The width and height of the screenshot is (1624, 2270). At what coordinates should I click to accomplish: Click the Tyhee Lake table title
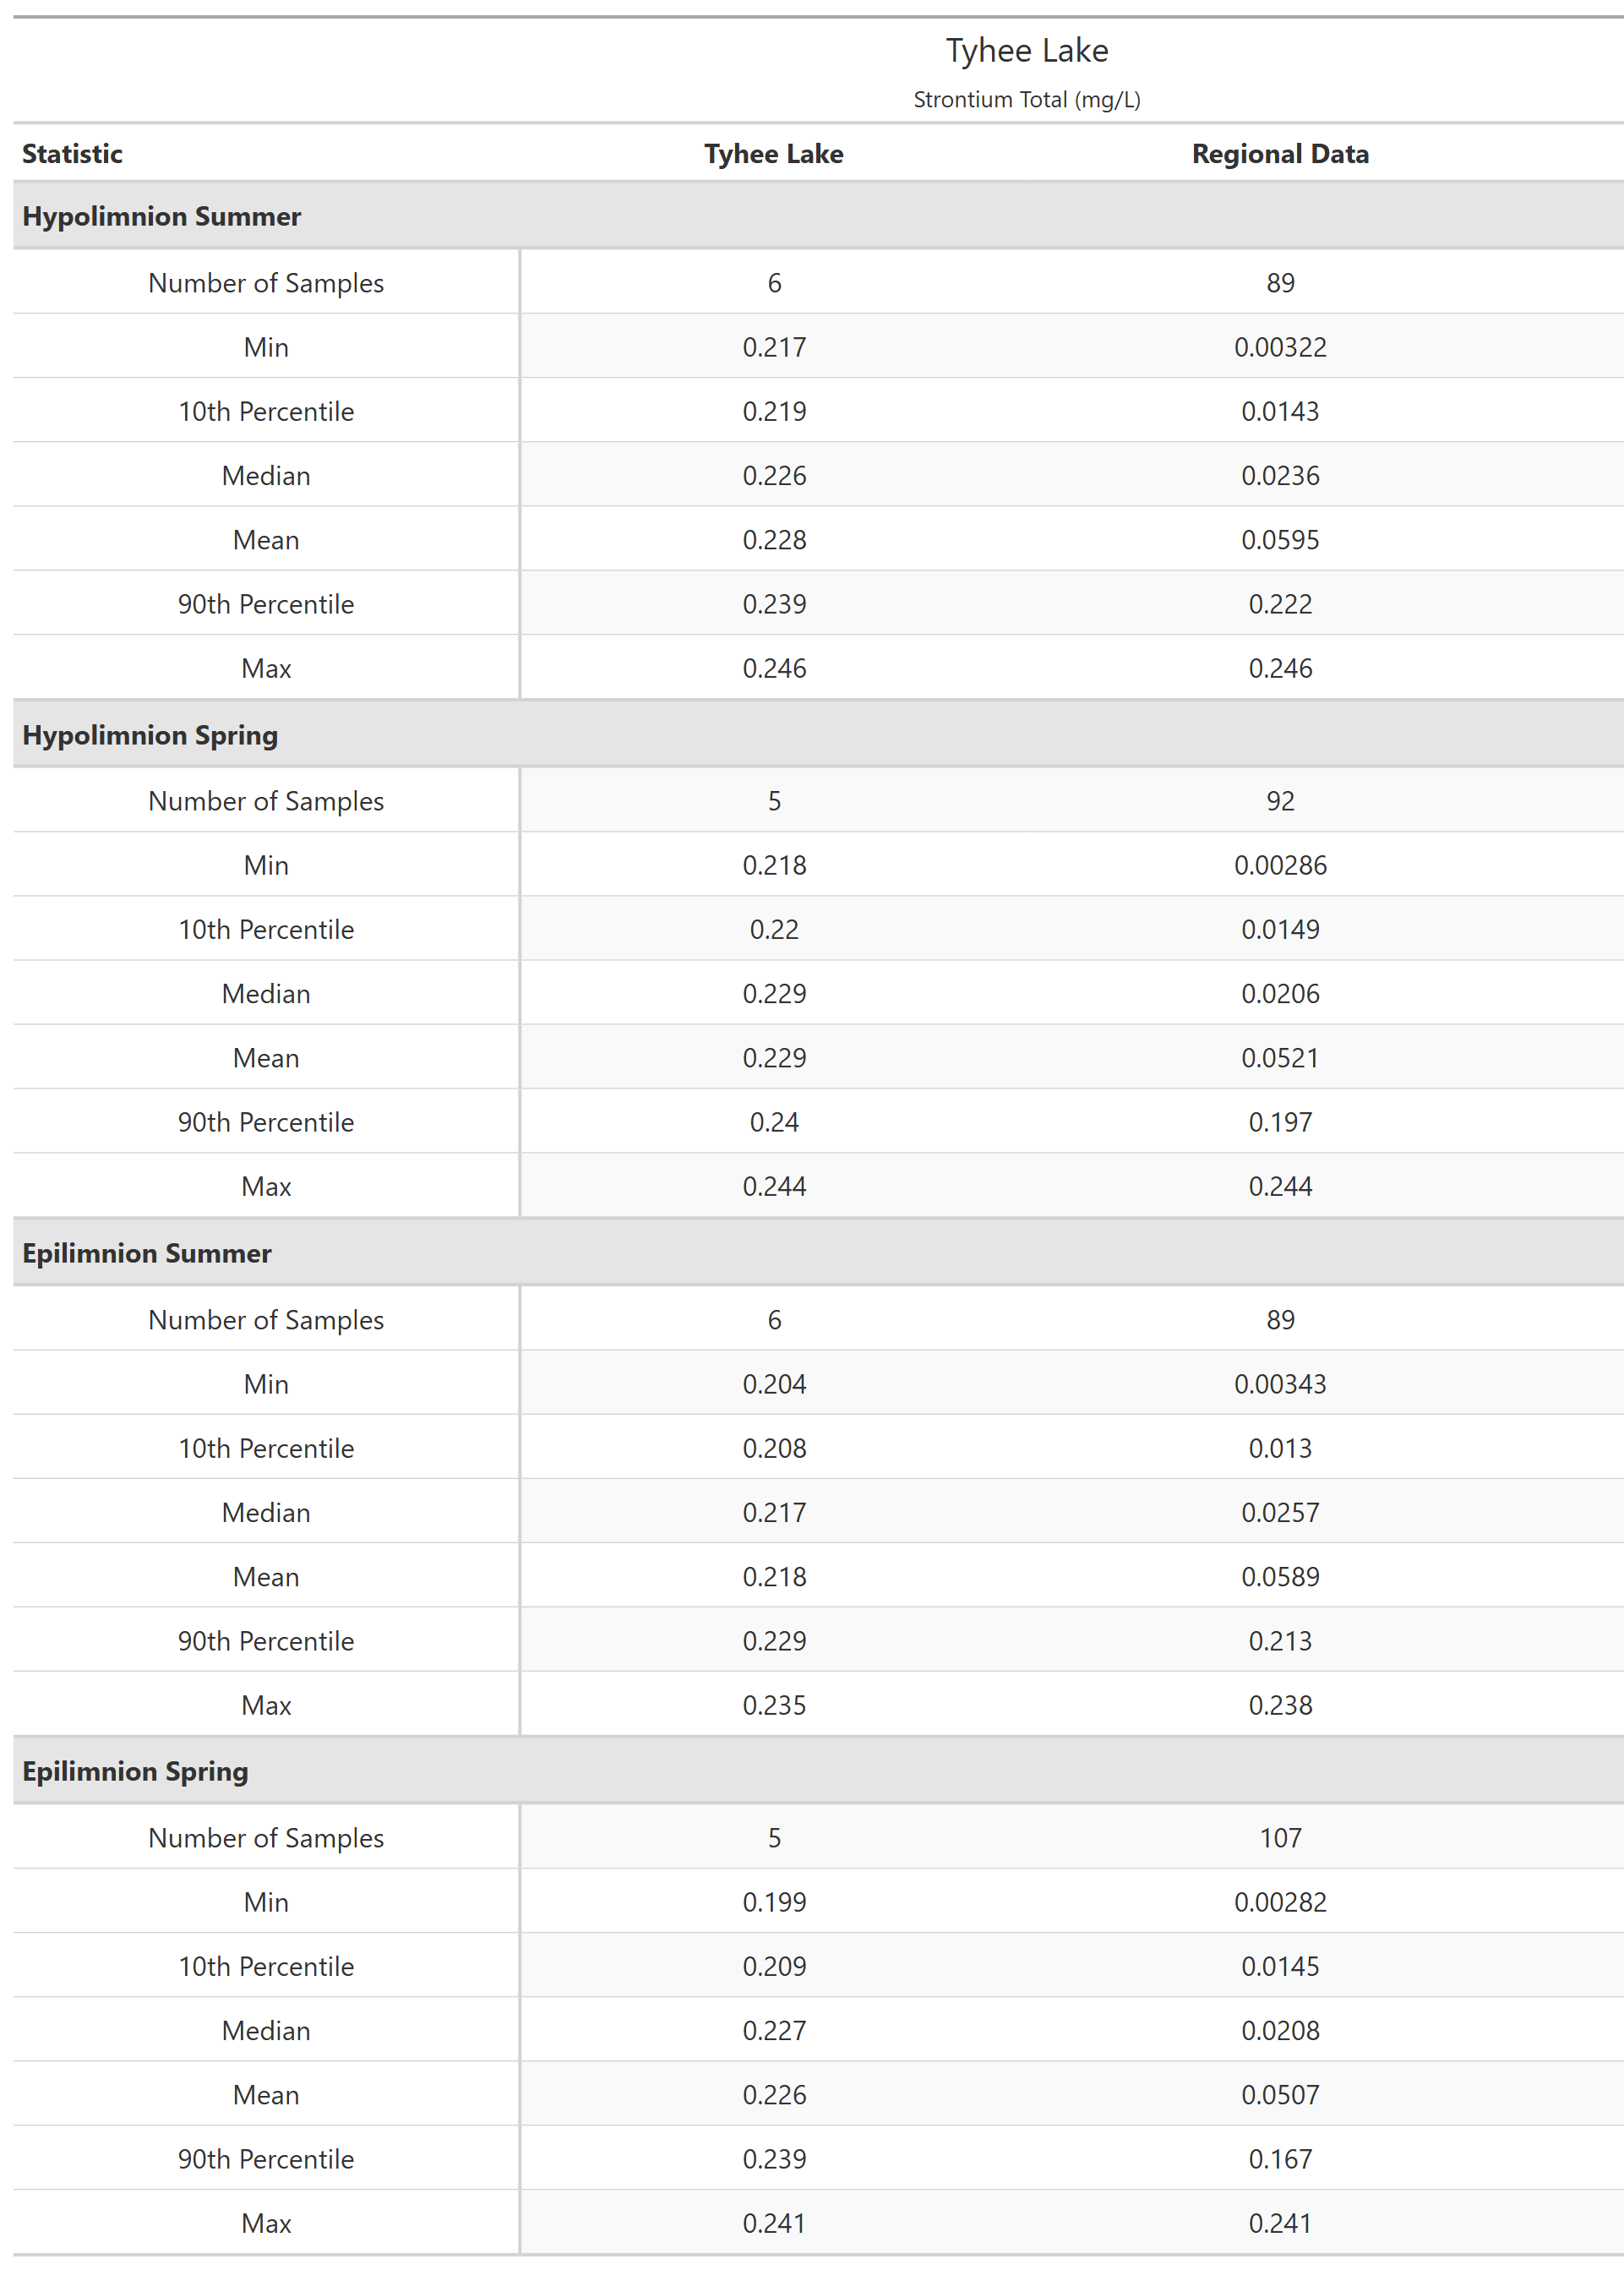[1026, 51]
